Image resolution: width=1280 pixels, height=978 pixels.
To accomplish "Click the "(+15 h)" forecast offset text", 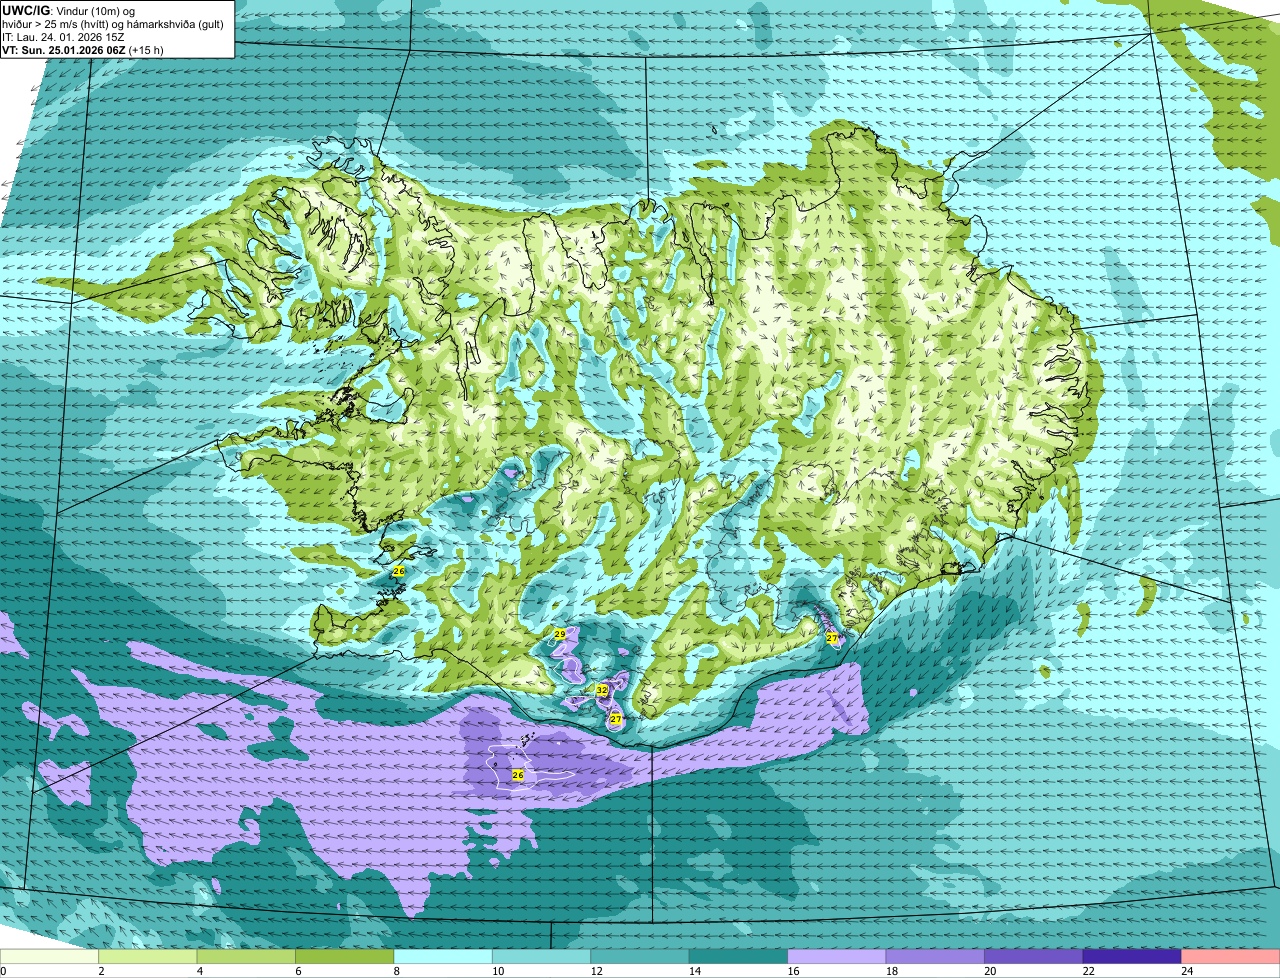I will [x=146, y=50].
